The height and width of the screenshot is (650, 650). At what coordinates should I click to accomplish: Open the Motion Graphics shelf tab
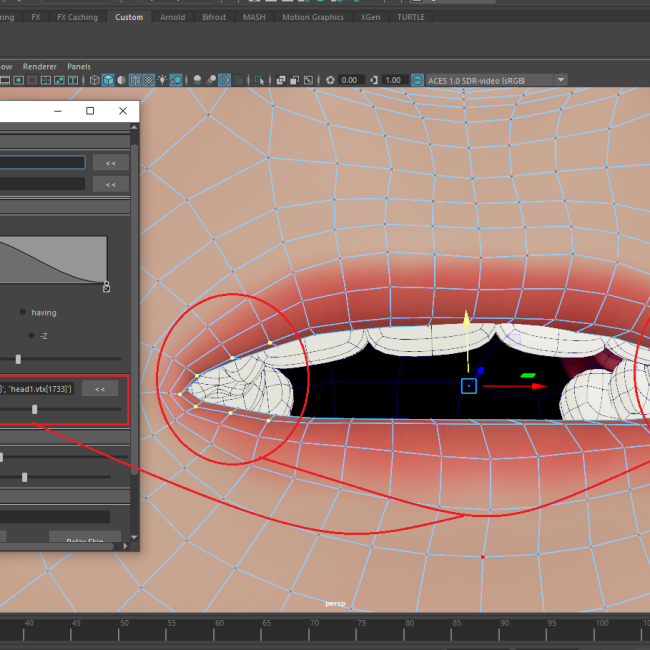(x=313, y=17)
